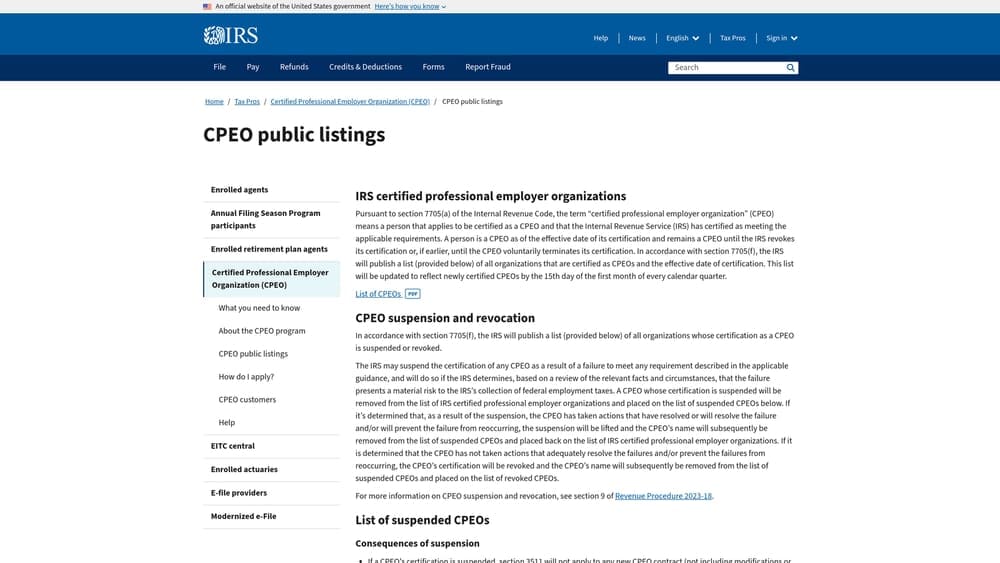Open the English language dropdown
Viewport: 1000px width, 563px height.
pos(682,38)
